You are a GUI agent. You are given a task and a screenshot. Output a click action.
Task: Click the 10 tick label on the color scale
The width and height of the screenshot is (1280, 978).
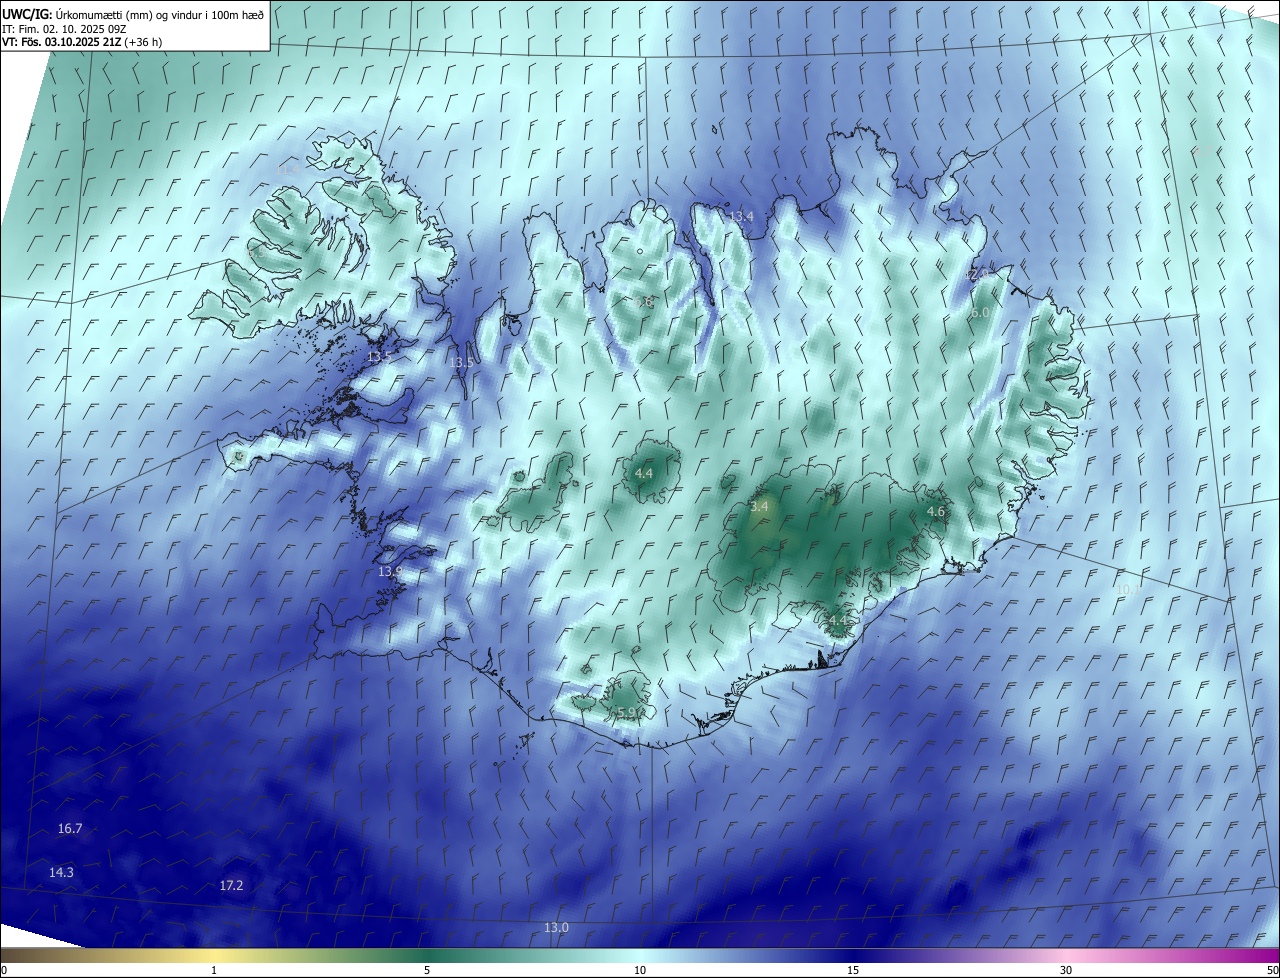point(640,970)
